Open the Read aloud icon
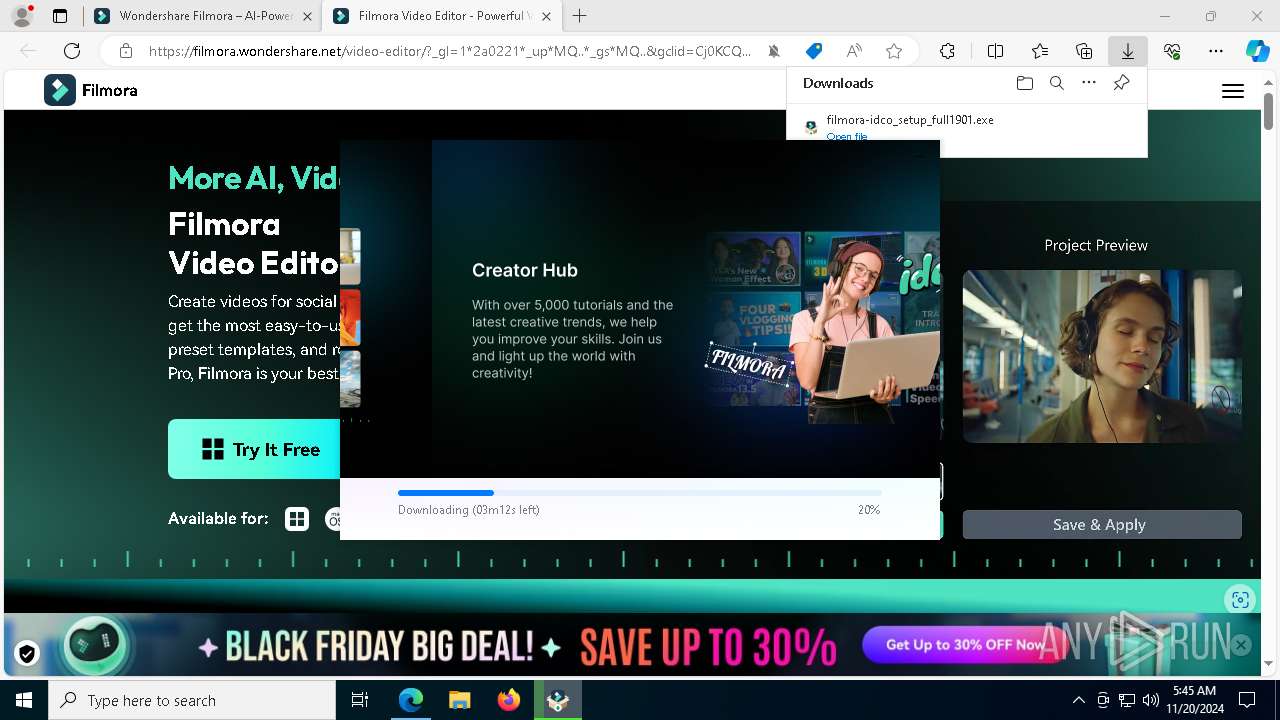Viewport: 1280px width, 720px height. pos(854,51)
